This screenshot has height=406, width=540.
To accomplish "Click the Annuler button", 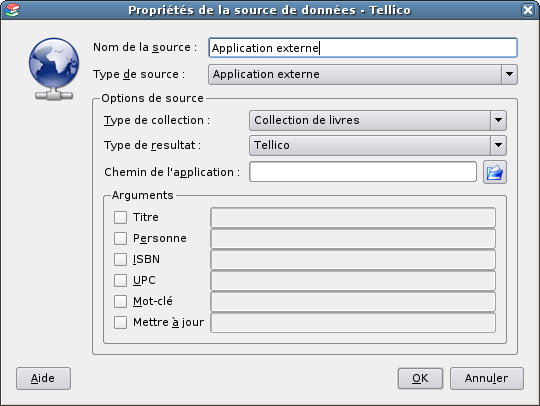I will coord(487,378).
